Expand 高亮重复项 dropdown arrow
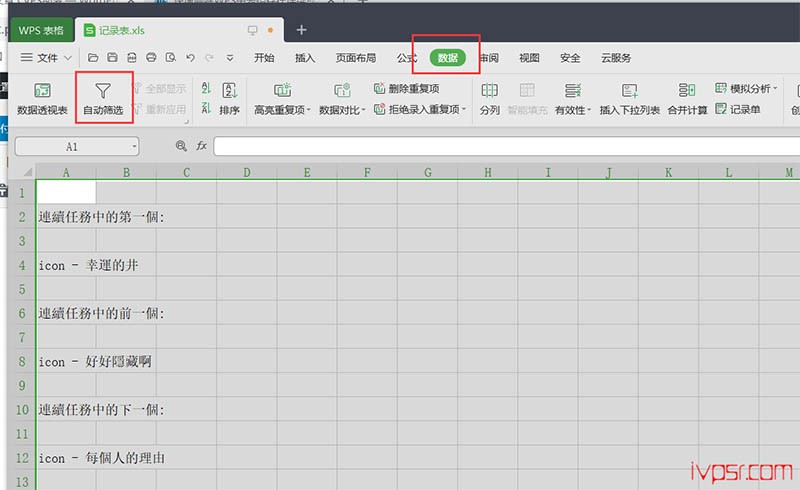 pyautogui.click(x=308, y=110)
